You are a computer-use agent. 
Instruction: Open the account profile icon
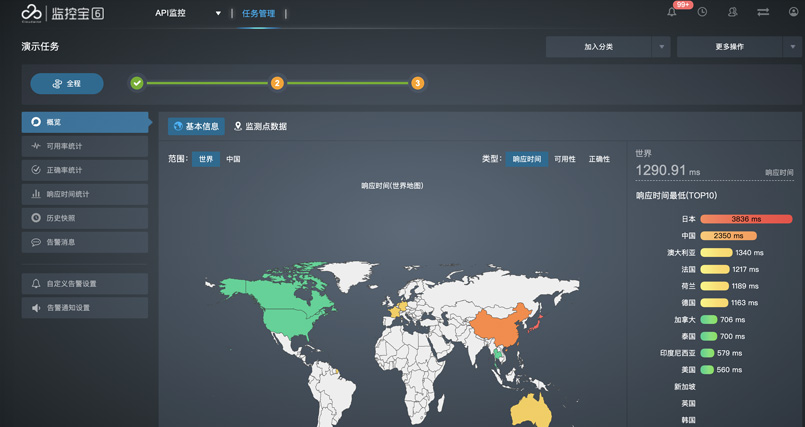click(793, 12)
